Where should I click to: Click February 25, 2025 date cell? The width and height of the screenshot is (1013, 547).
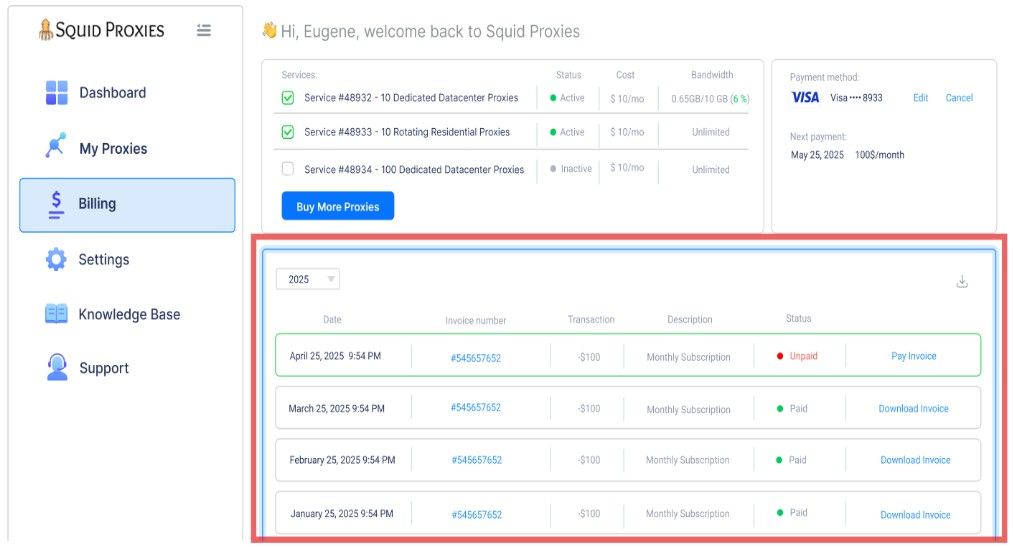pos(342,460)
